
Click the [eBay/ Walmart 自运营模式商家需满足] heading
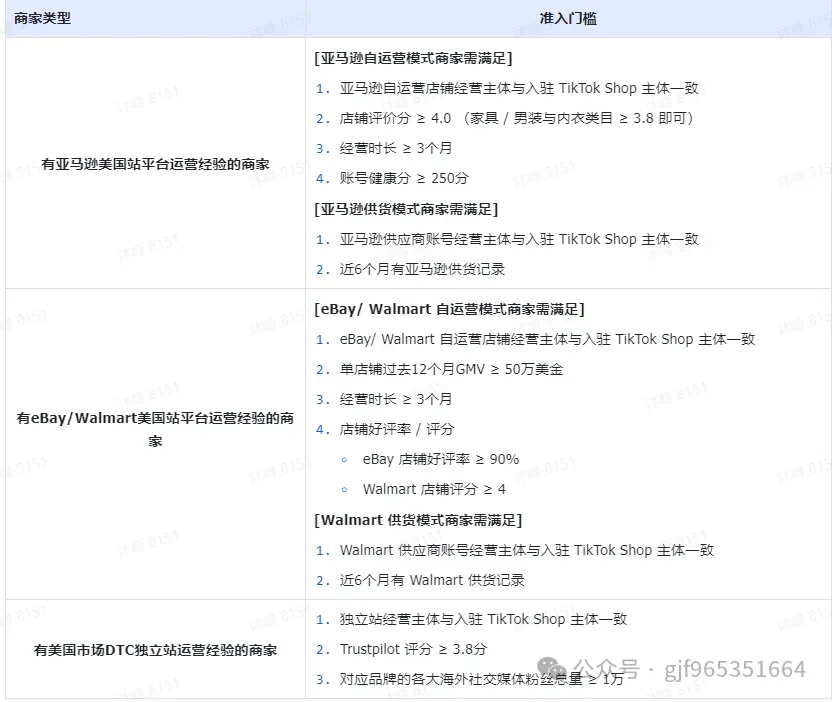(449, 309)
